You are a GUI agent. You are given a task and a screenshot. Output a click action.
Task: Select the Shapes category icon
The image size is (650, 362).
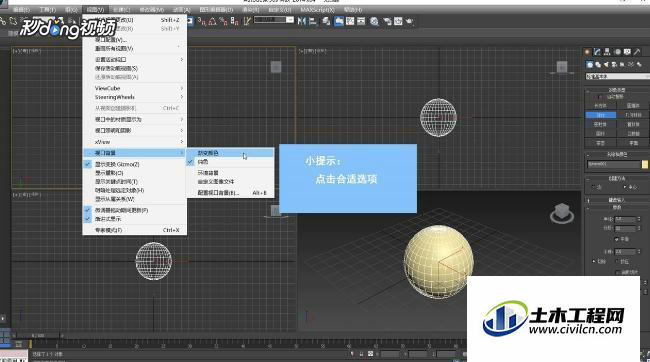coord(598,65)
